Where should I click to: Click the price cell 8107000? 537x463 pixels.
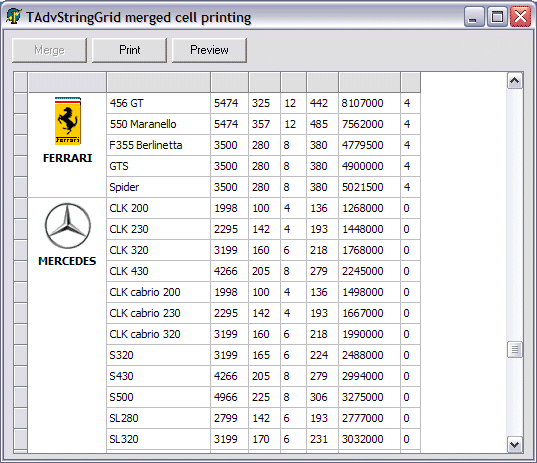(x=369, y=103)
